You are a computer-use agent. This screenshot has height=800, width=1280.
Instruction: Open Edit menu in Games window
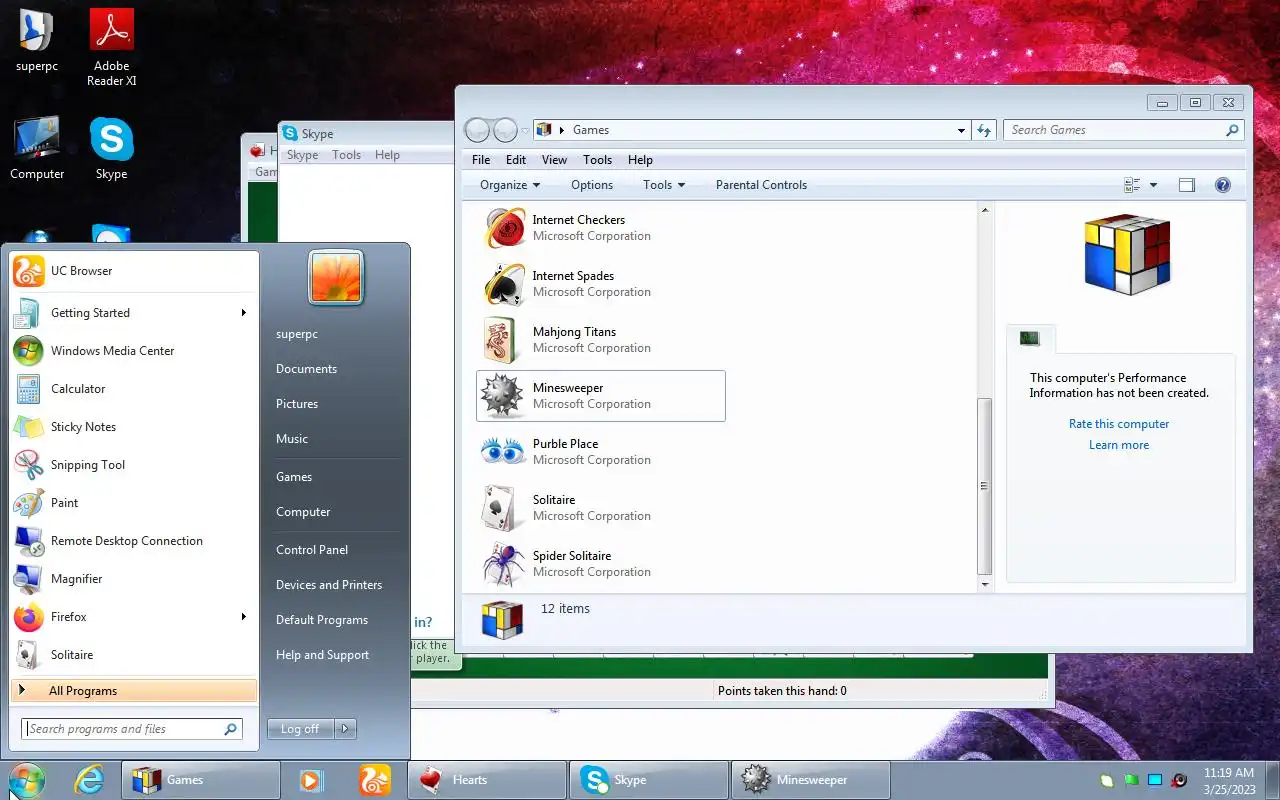click(x=516, y=160)
